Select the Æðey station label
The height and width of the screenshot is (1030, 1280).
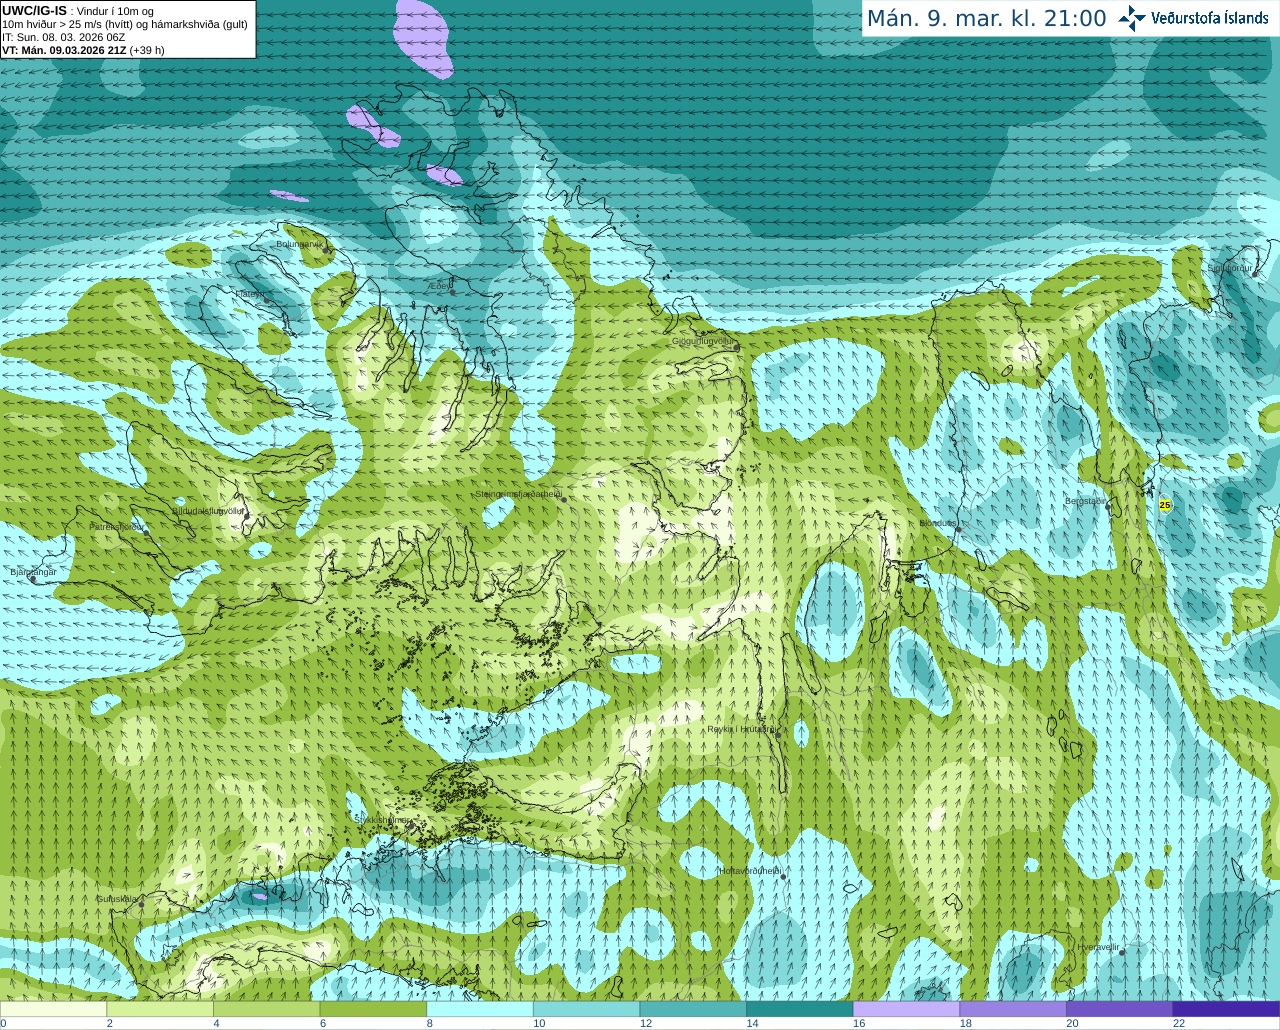[439, 286]
